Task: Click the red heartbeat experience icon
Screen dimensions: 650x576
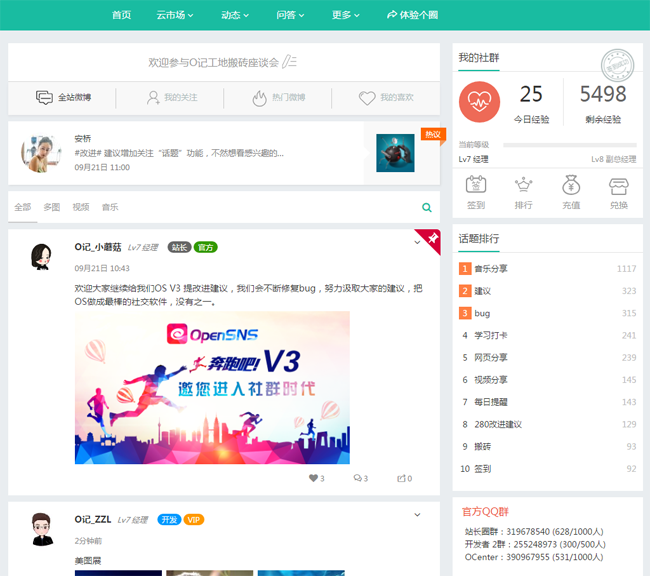Action: [479, 102]
